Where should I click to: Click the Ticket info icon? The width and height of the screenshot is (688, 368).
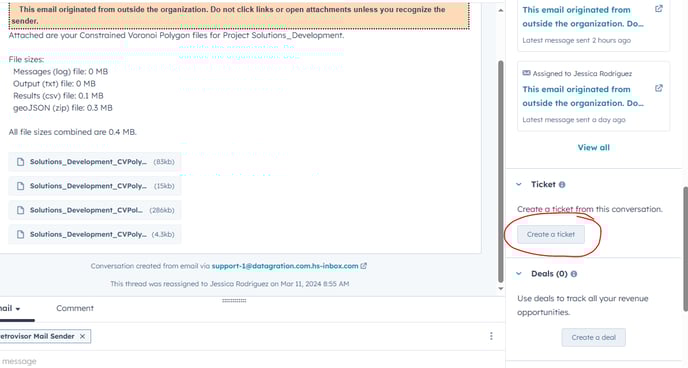pos(562,185)
